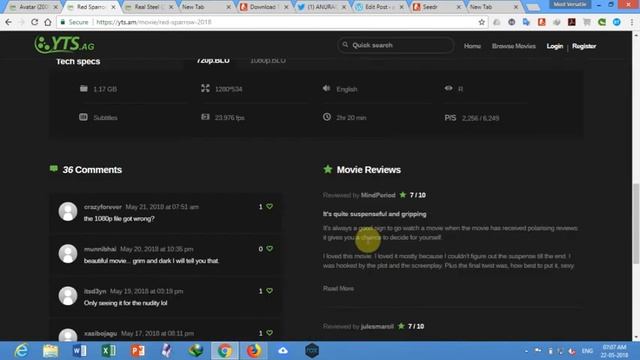Close the Red Sparrow browser tab

point(113,7)
